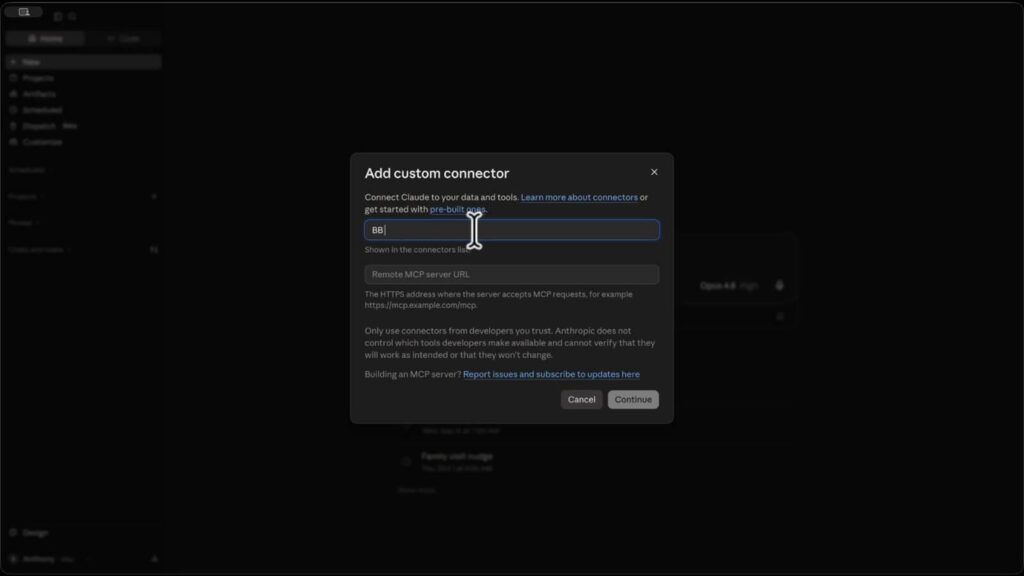Screen dimensions: 1024x576
Task: Cancel adding the custom connector
Action: click(x=581, y=400)
